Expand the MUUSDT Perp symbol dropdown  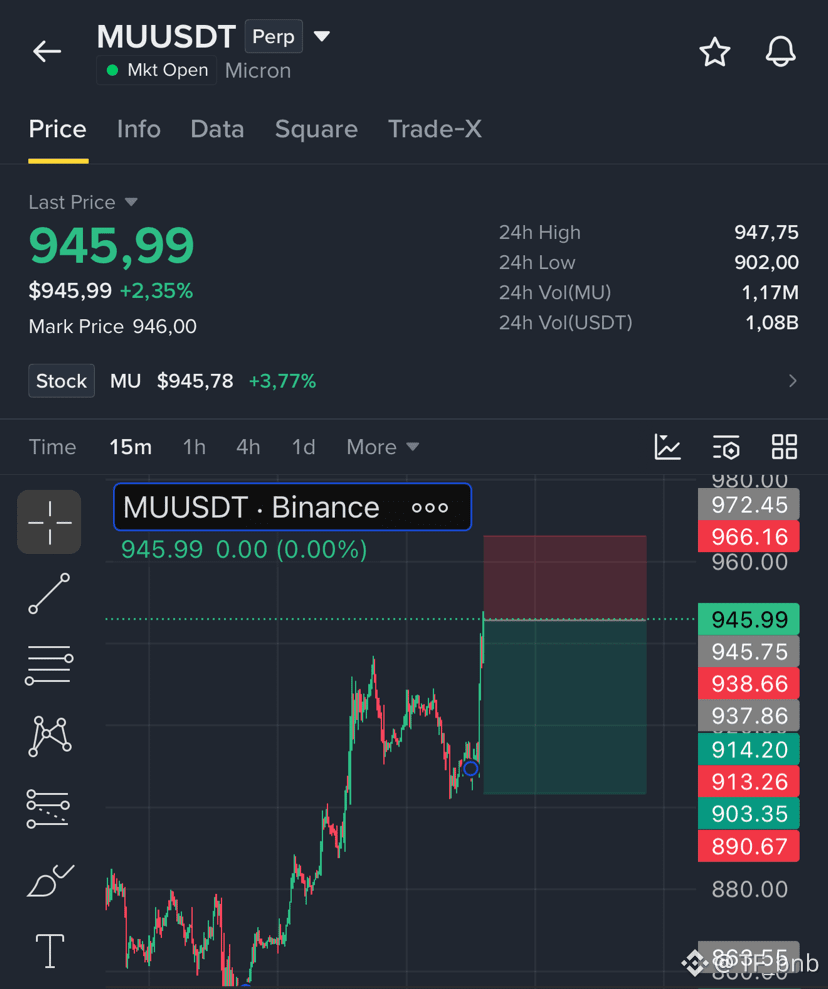[x=322, y=37]
